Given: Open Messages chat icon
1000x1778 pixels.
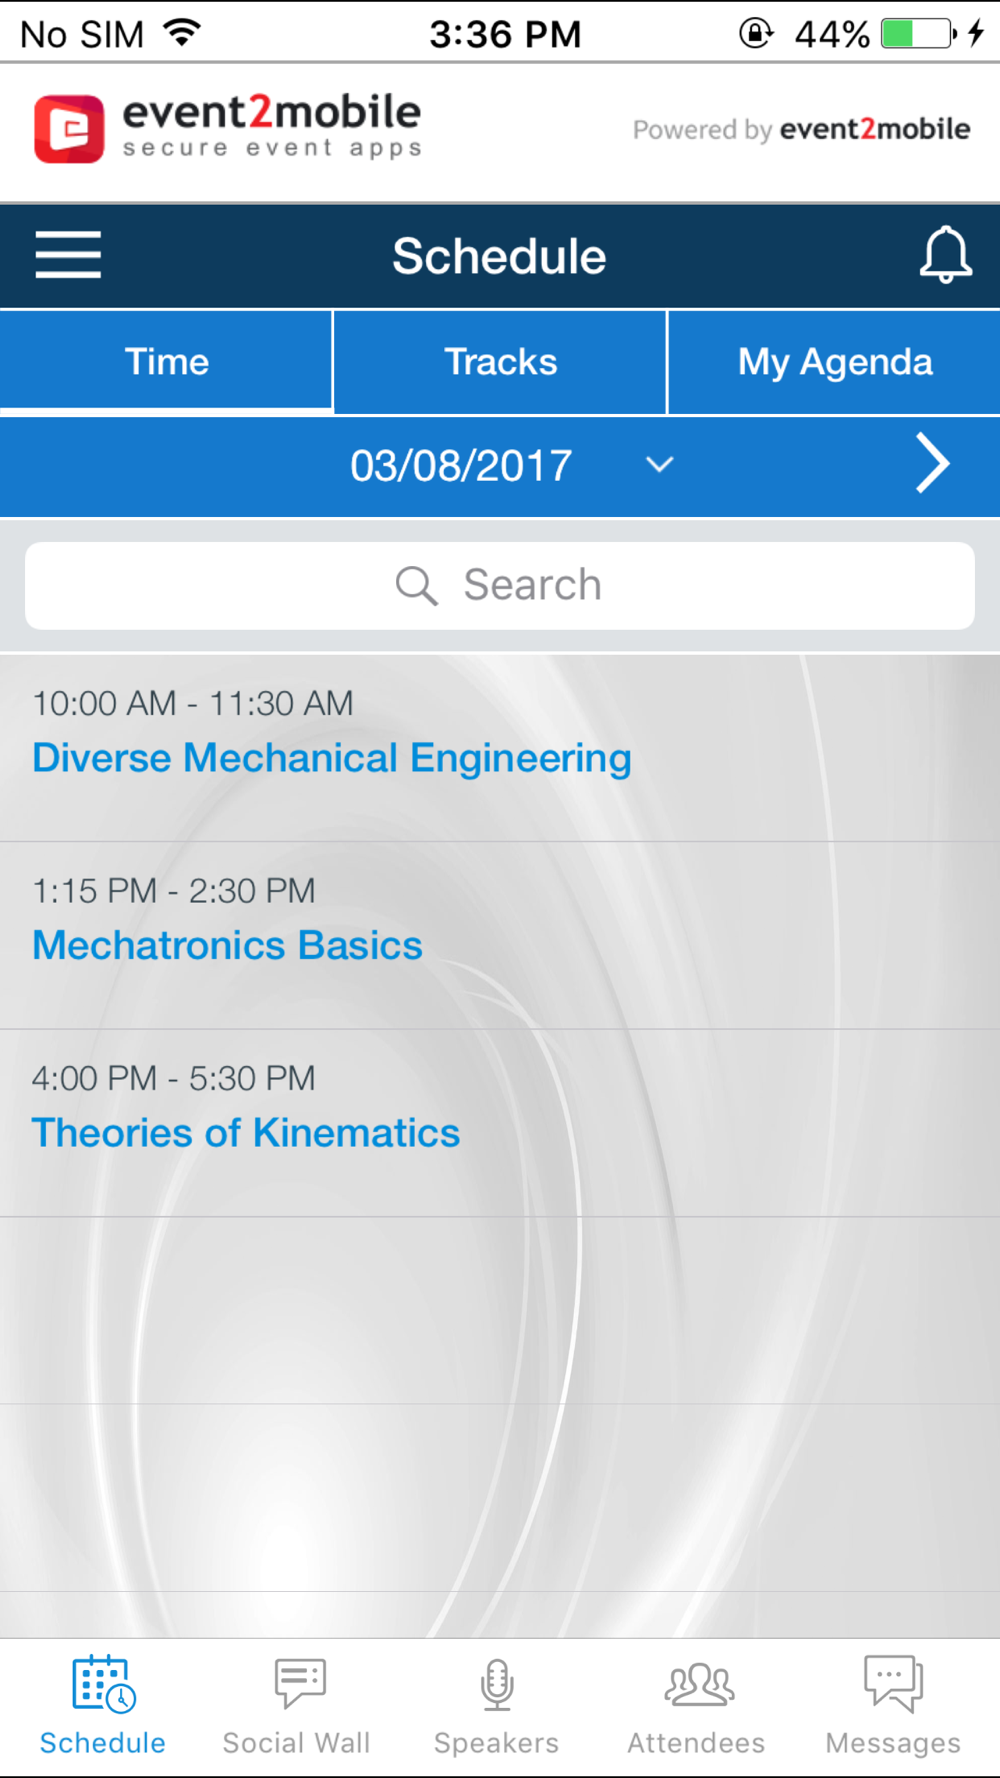Looking at the screenshot, I should pyautogui.click(x=893, y=1683).
